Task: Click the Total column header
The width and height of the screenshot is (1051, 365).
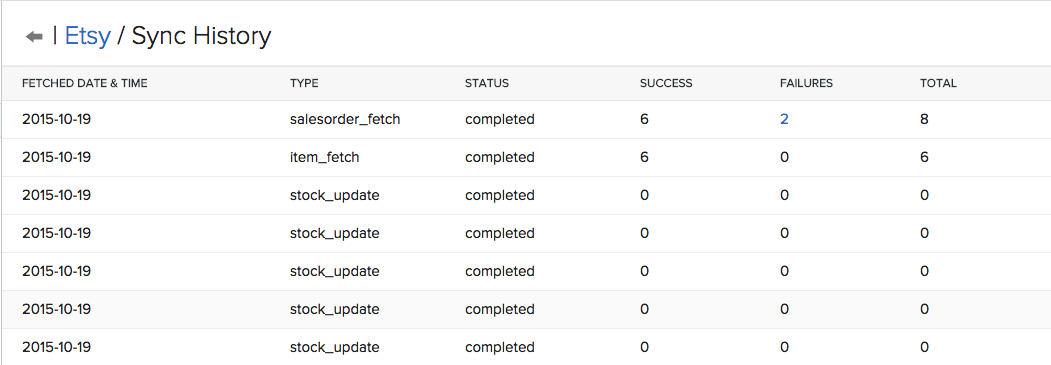Action: (938, 84)
